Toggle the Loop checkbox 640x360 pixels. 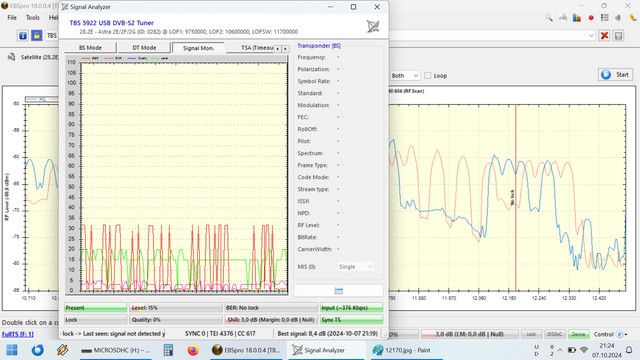point(428,76)
